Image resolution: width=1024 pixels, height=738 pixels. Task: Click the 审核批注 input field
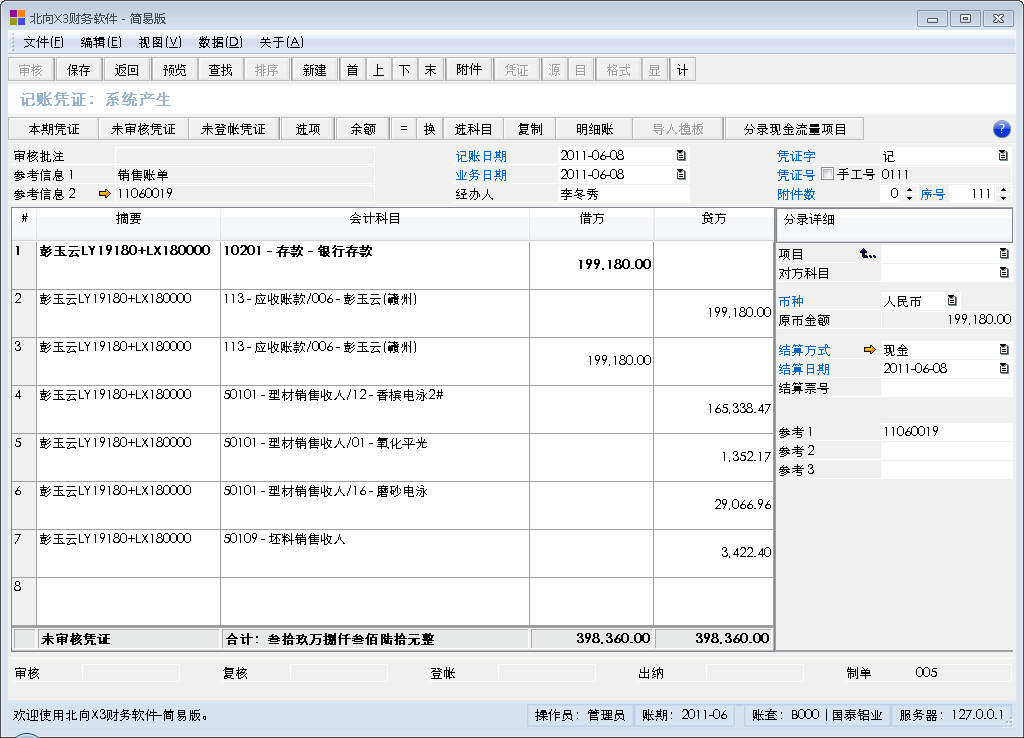pos(245,156)
